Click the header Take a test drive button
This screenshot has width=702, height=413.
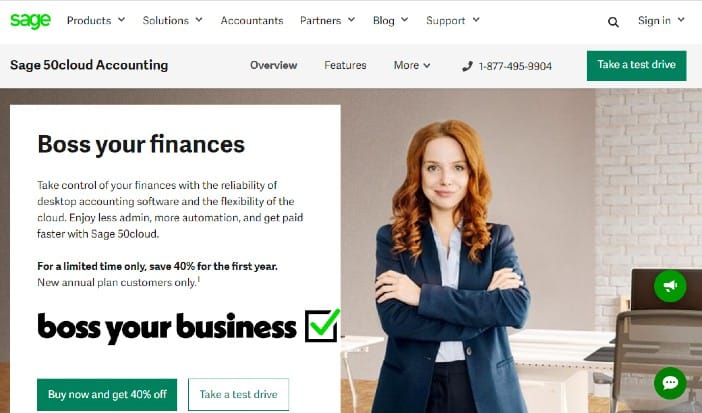[636, 65]
